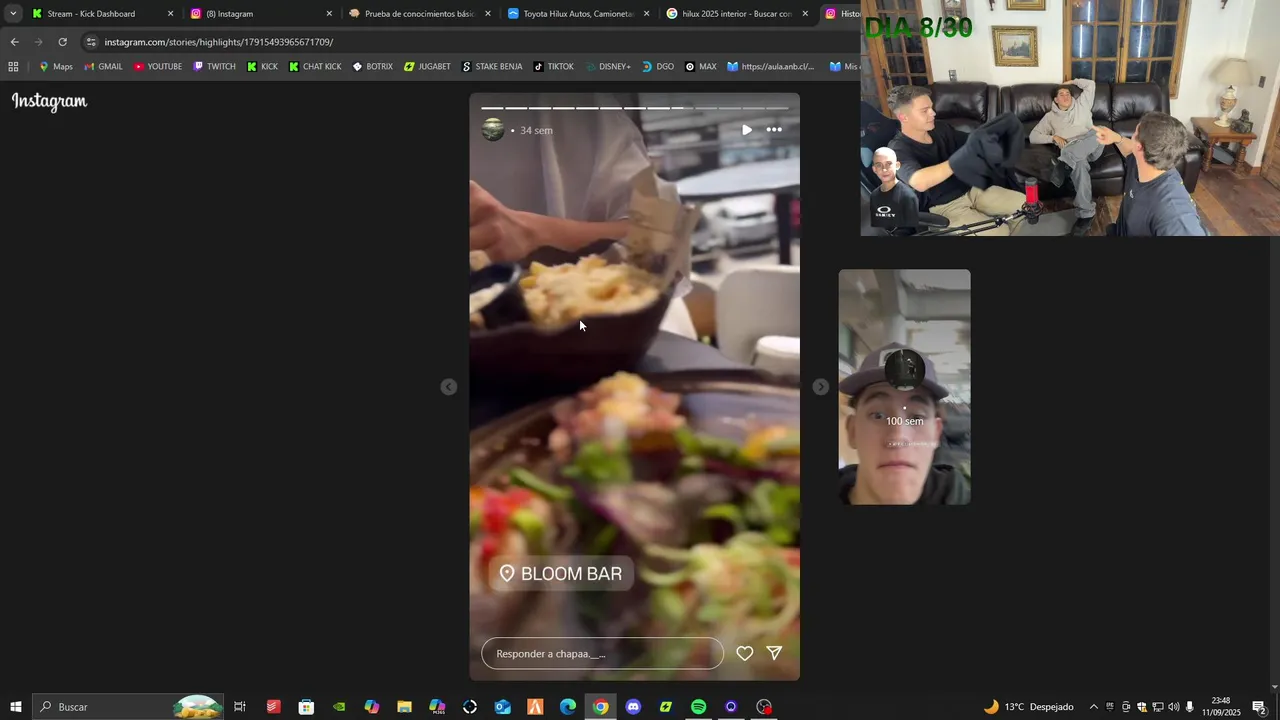The height and width of the screenshot is (720, 1280).
Task: Open the BOTRIX bookmark
Action: point(372,67)
